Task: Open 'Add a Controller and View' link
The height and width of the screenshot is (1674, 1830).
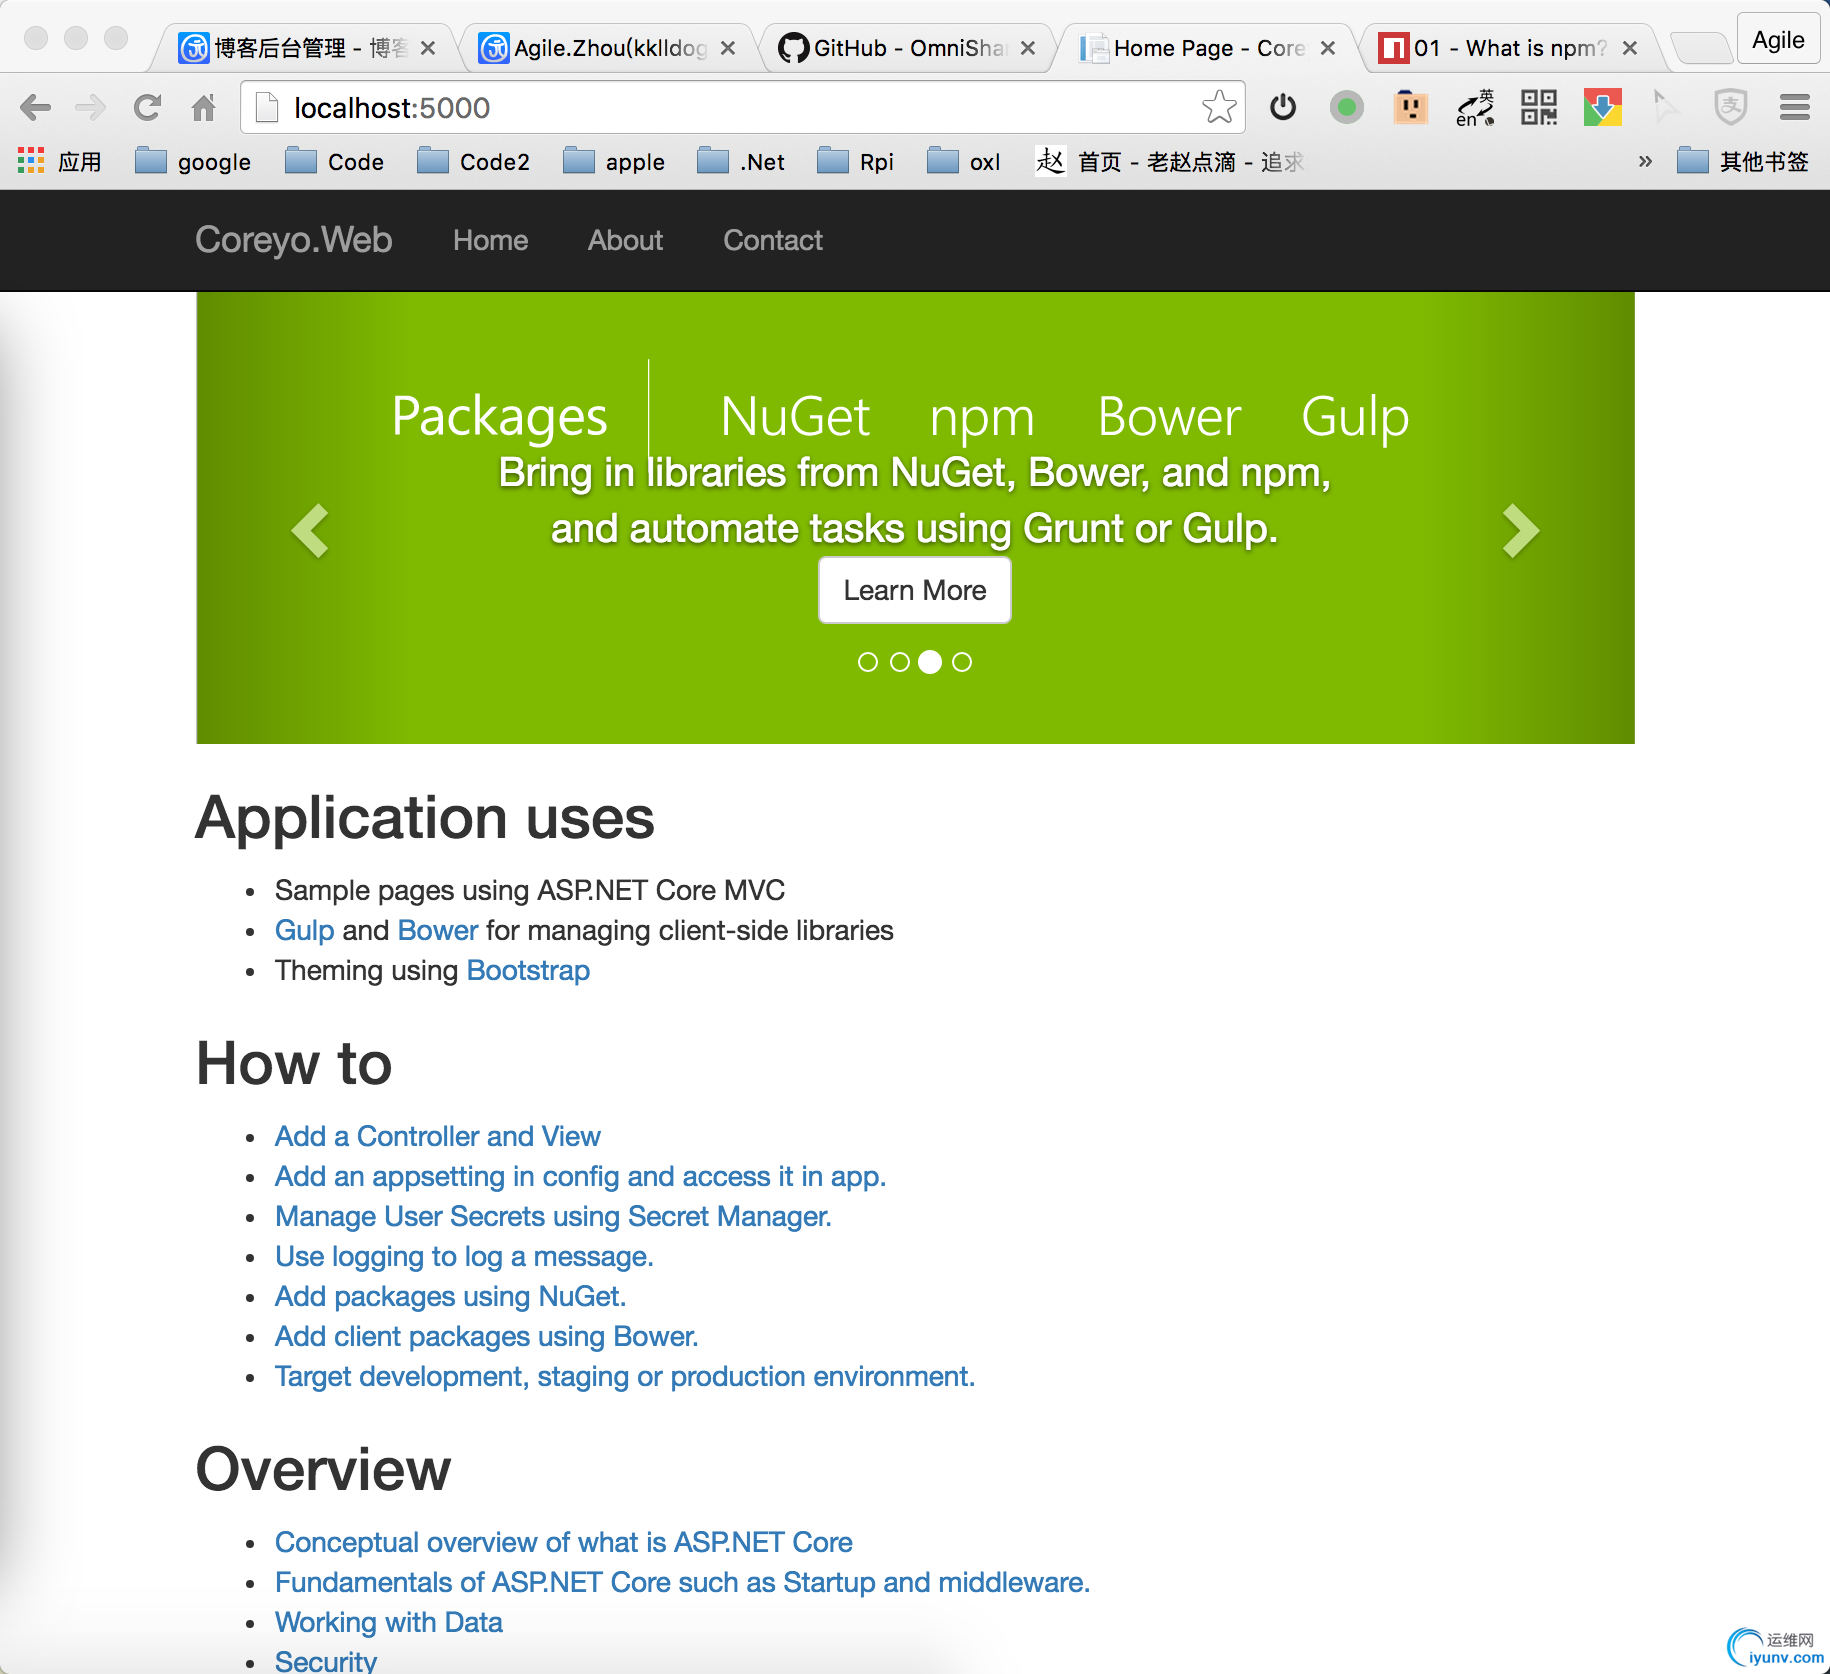Action: click(437, 1136)
